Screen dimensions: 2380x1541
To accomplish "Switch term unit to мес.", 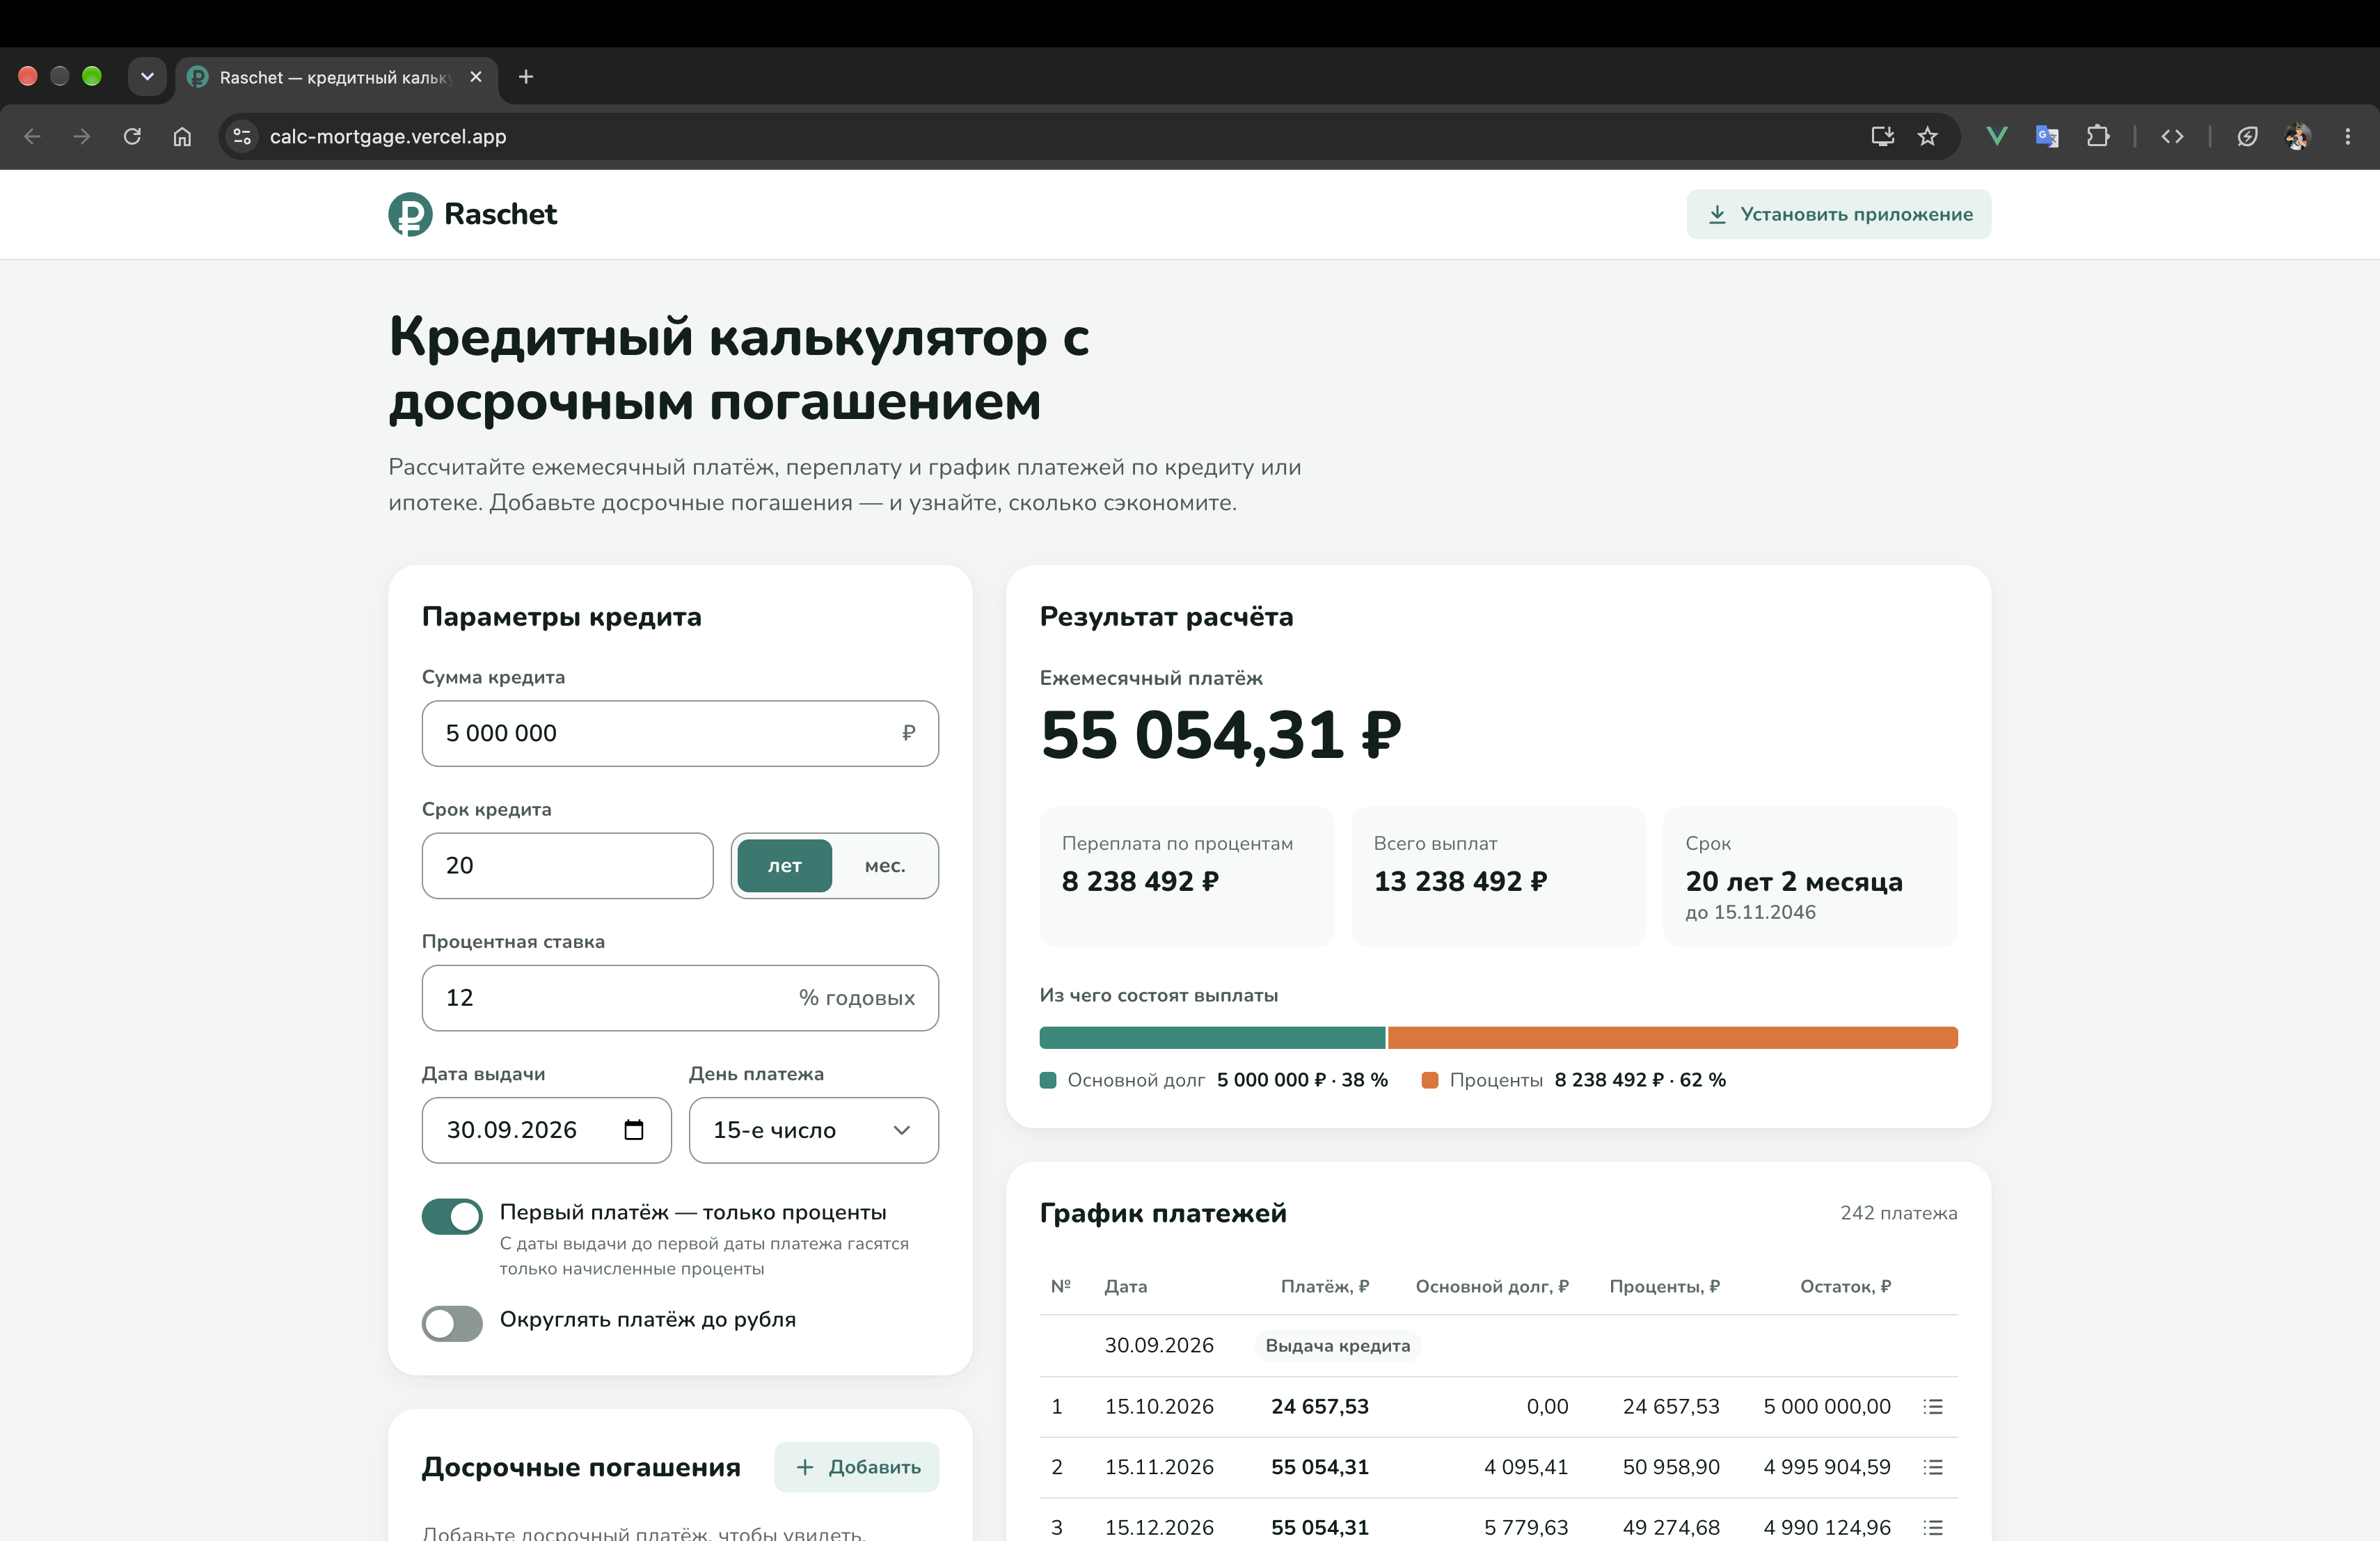I will point(885,866).
